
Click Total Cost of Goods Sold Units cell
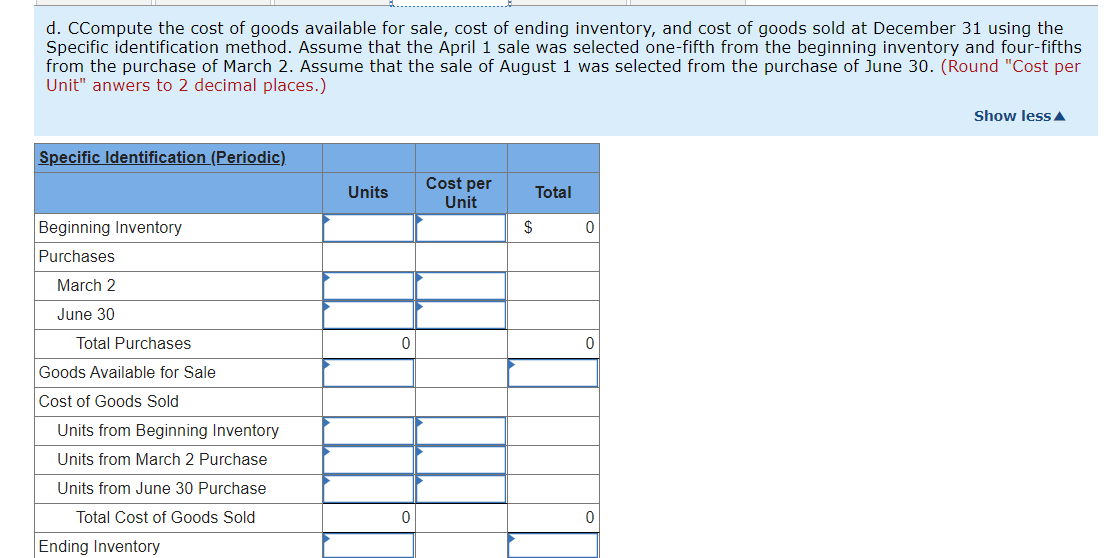tap(369, 518)
